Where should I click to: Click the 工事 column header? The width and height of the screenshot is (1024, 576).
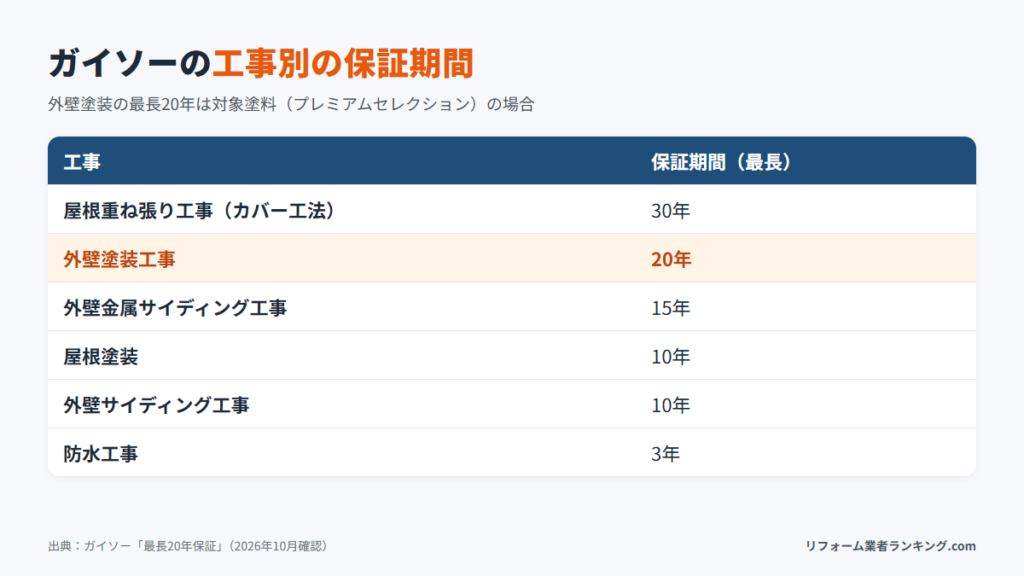(x=82, y=162)
